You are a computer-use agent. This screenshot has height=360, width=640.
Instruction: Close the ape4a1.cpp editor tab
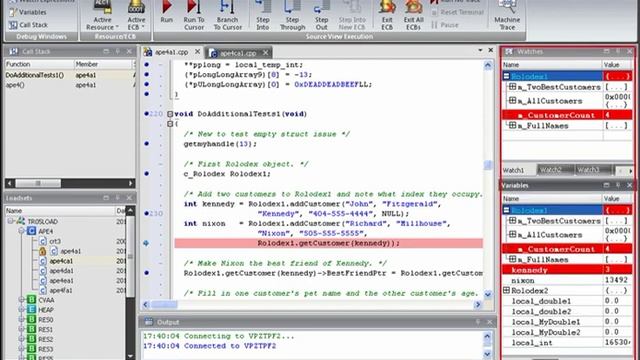click(198, 52)
